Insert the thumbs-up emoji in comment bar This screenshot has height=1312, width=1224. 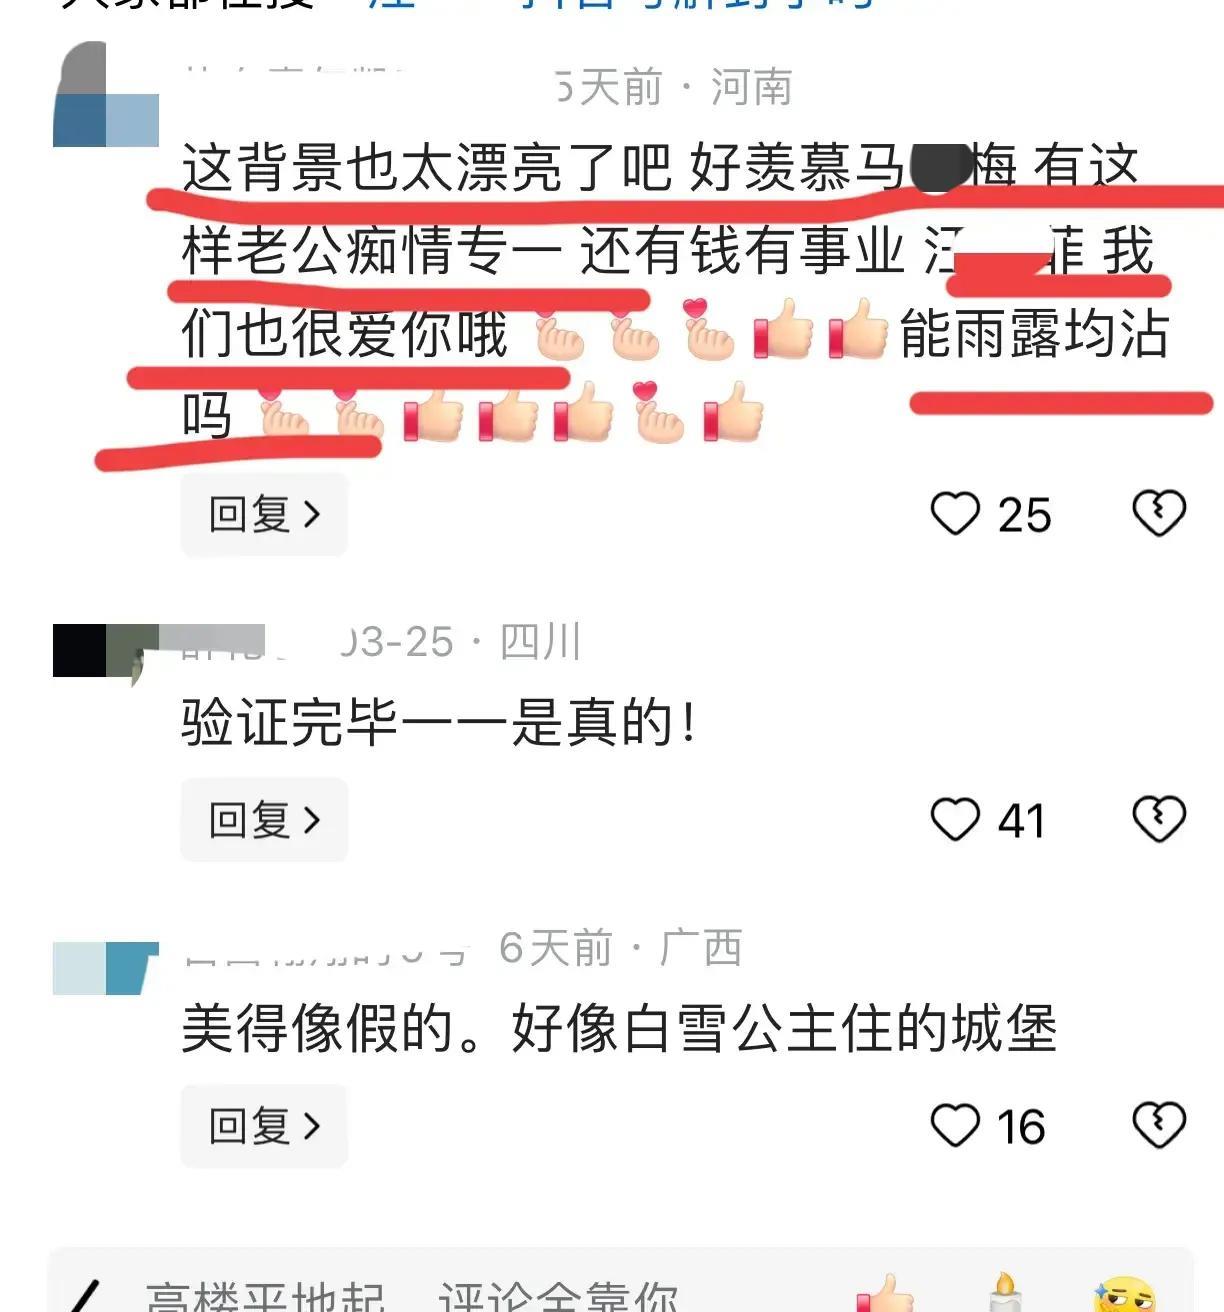886,1294
